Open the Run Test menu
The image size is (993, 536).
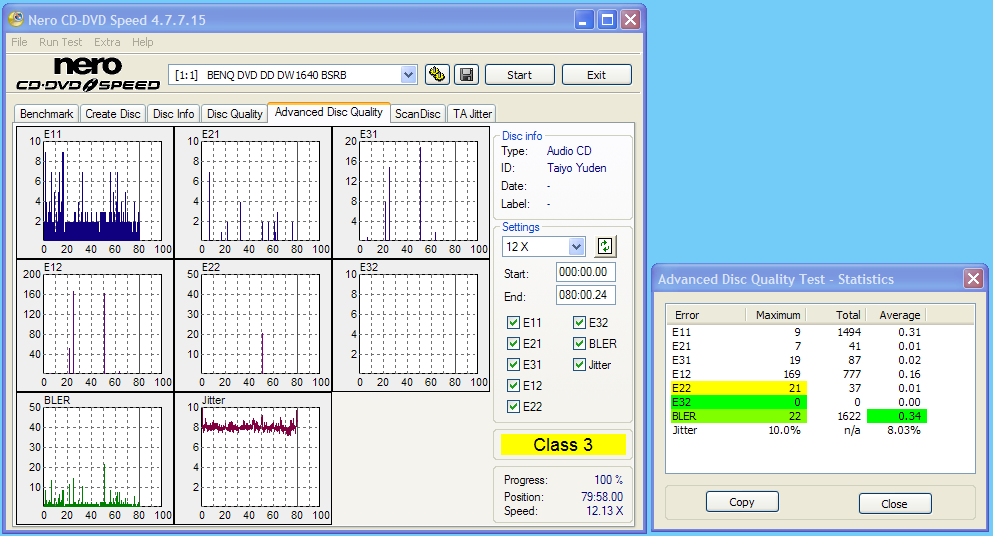click(60, 42)
